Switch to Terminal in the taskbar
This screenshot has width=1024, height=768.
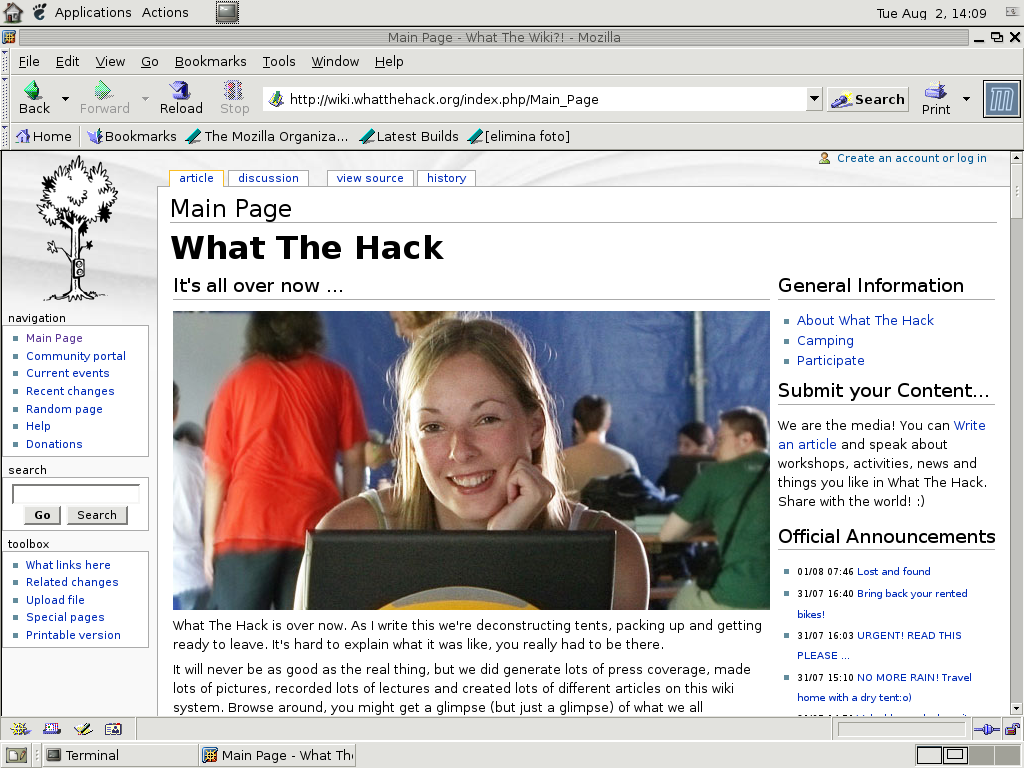pyautogui.click(x=120, y=756)
